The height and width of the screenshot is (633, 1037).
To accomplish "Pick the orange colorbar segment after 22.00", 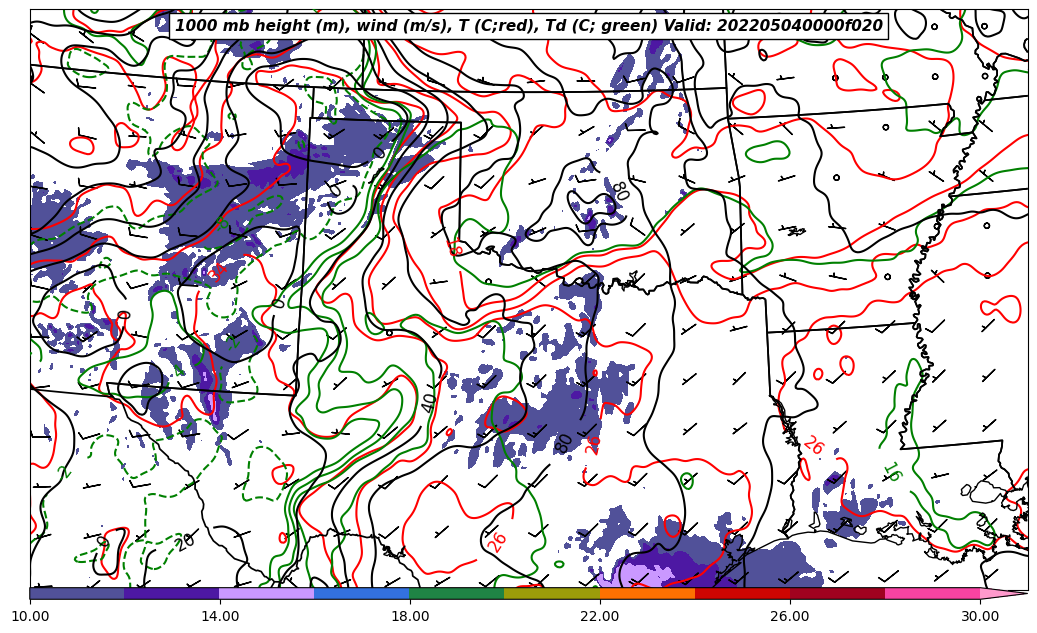I will pos(647,593).
